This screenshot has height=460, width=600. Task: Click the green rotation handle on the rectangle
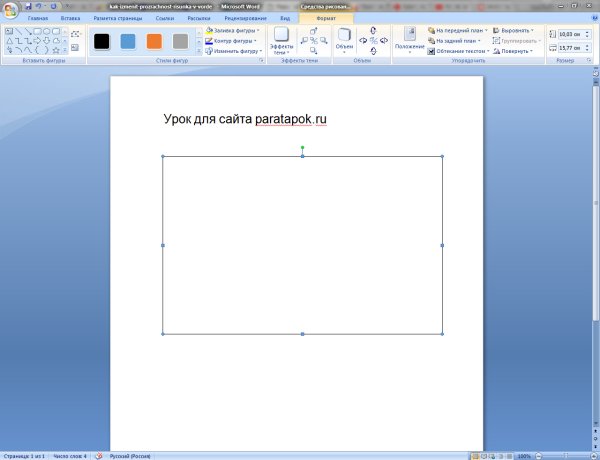[x=302, y=148]
